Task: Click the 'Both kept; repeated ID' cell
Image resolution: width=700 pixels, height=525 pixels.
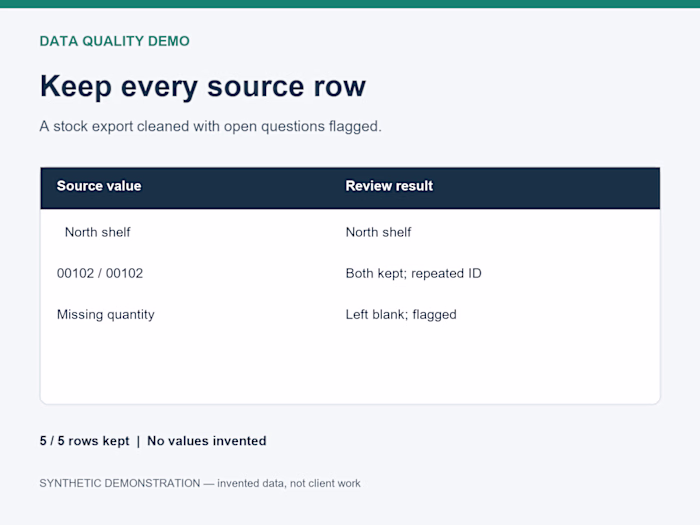Action: 413,273
